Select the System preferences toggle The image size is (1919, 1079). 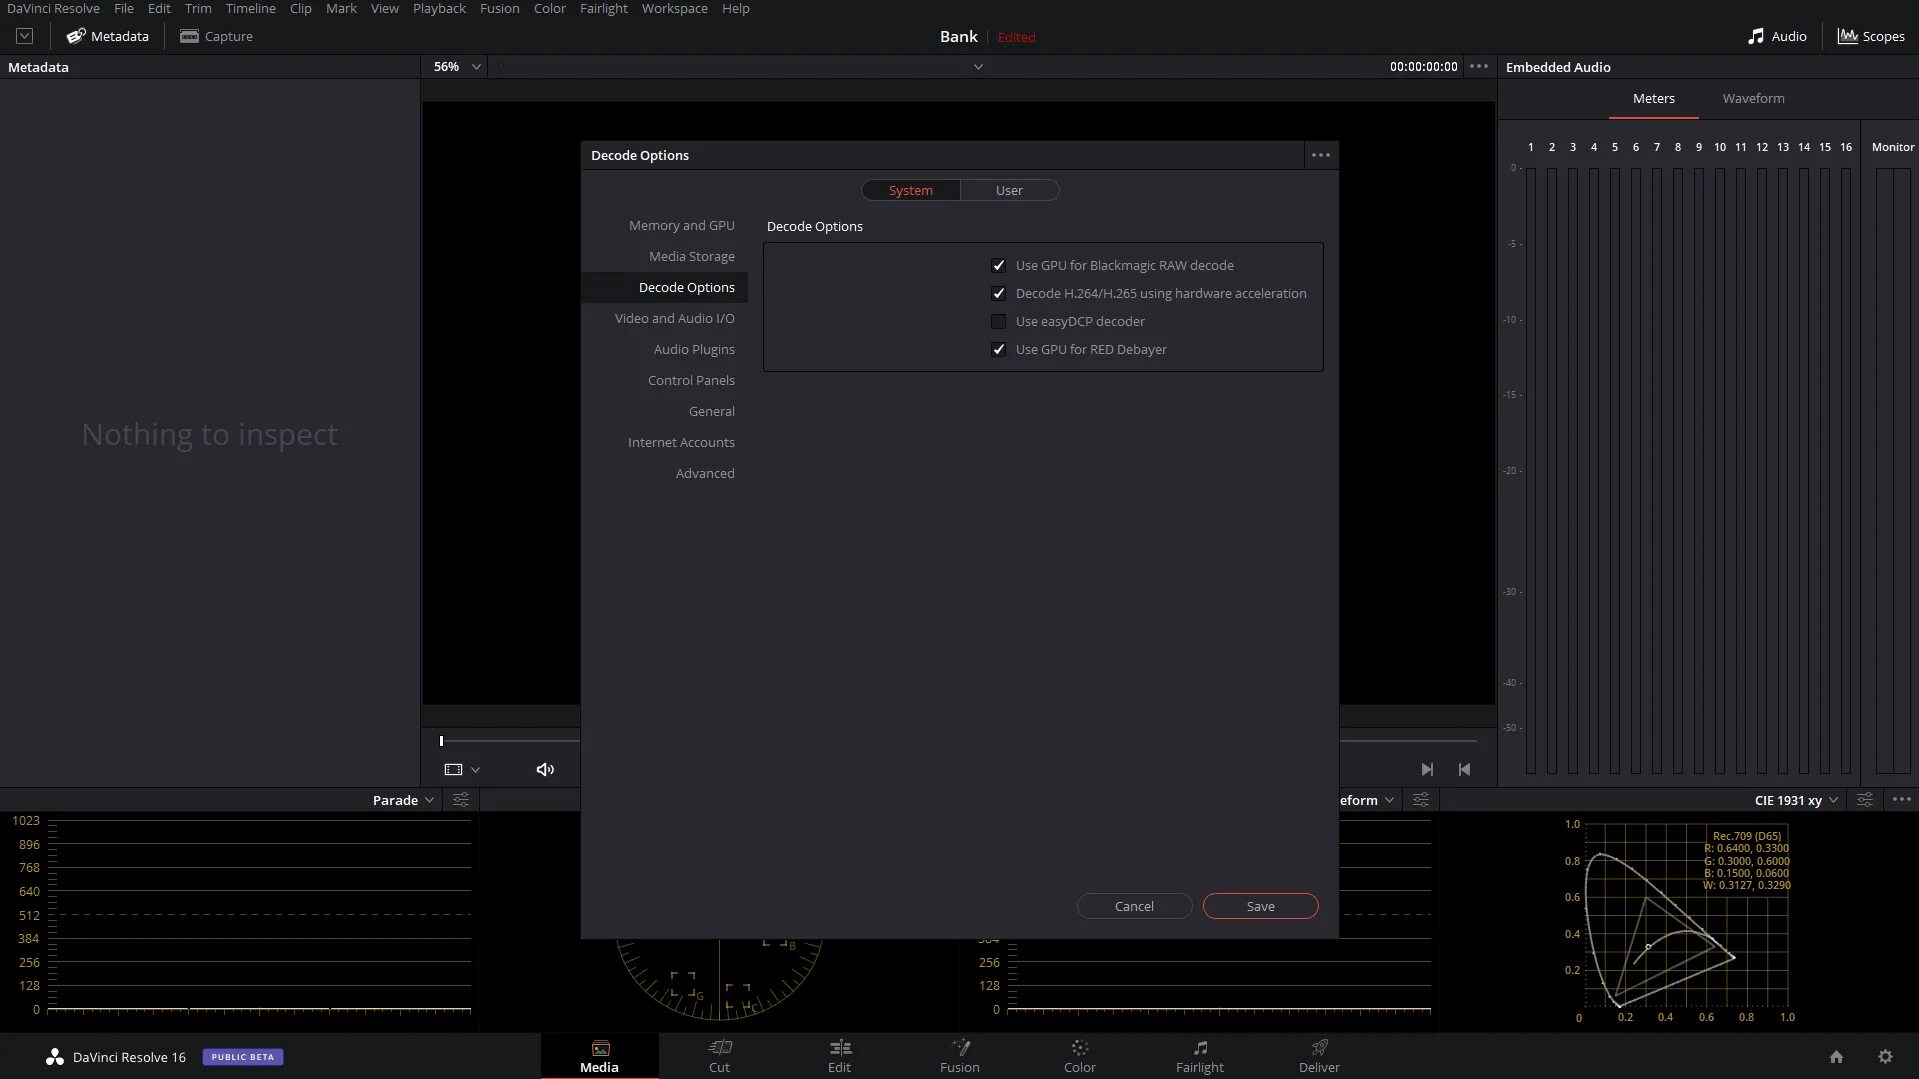tap(911, 190)
